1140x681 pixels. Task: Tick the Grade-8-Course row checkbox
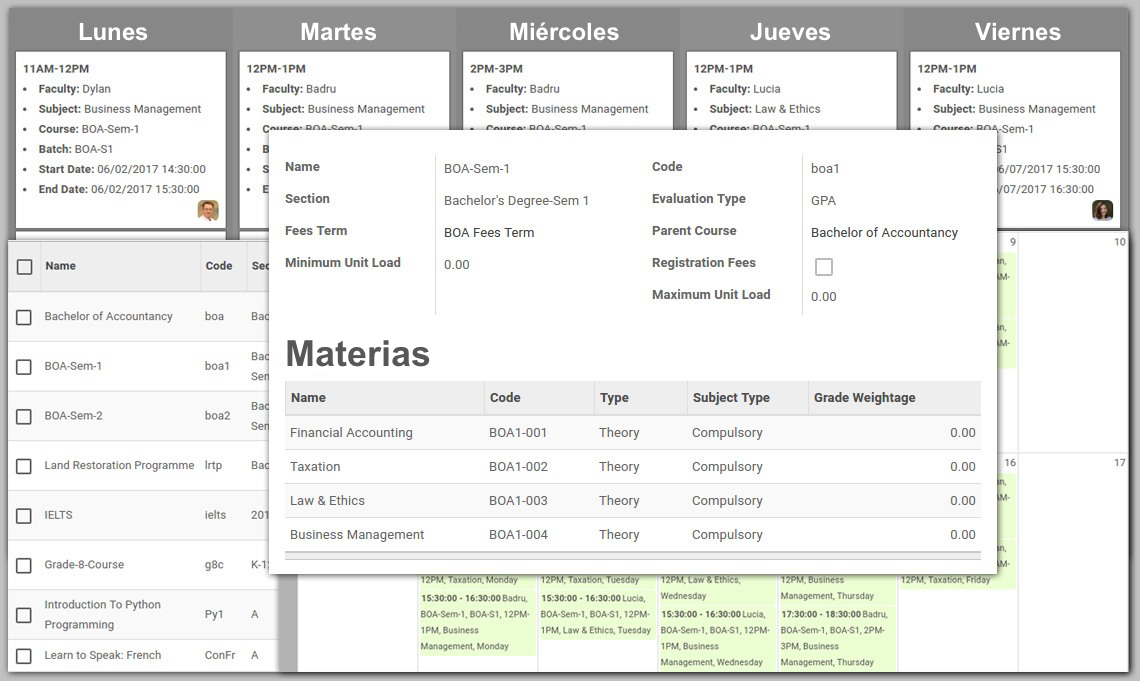coord(25,565)
